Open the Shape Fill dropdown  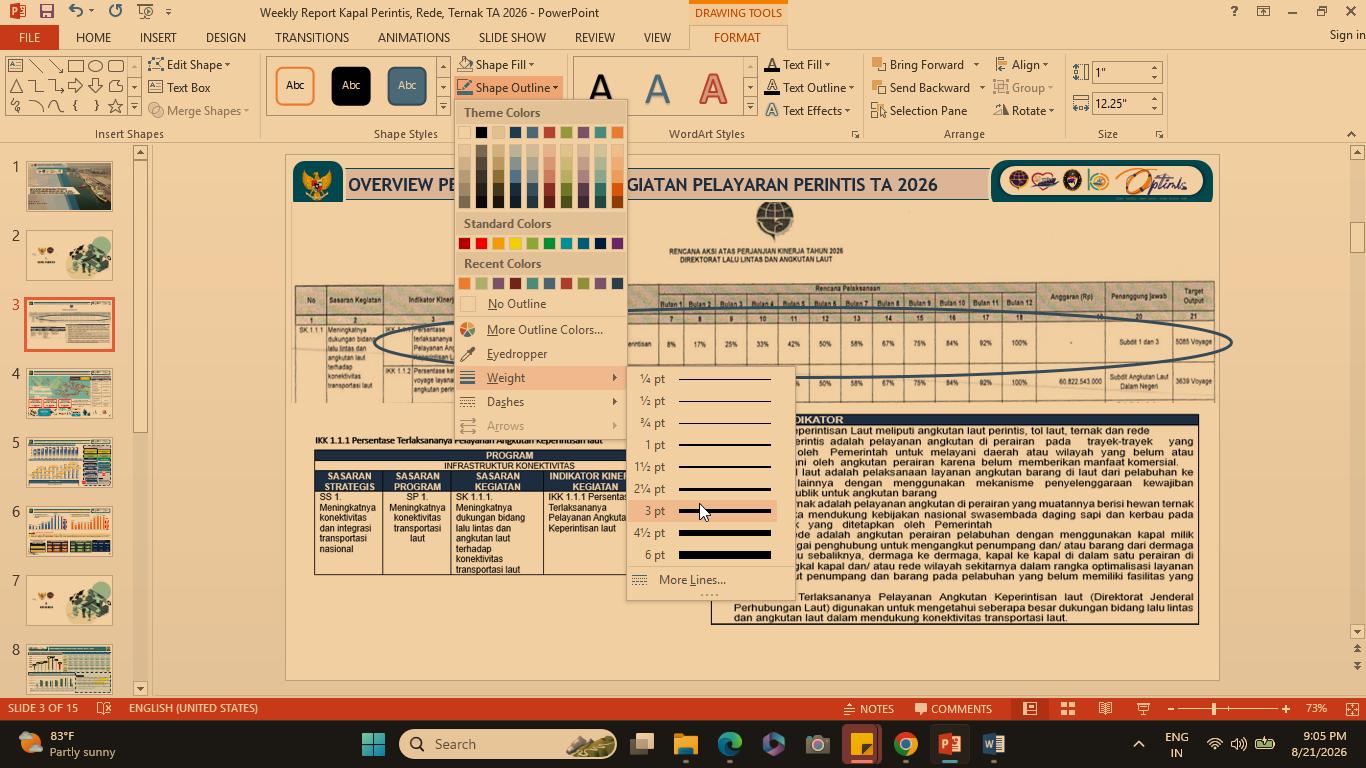click(497, 65)
